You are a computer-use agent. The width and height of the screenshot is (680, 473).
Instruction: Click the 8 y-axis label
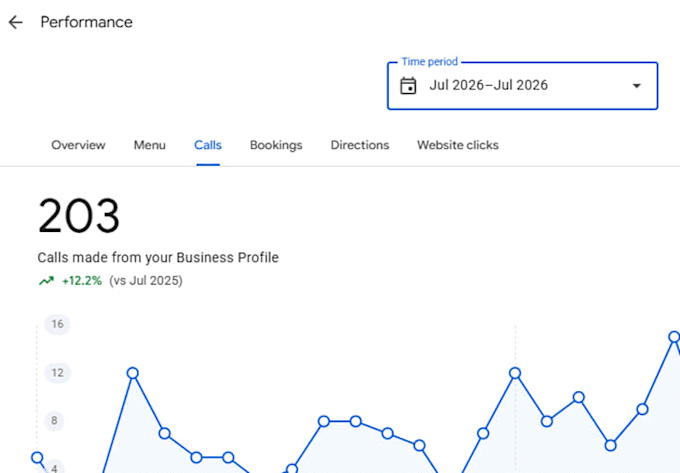(54, 421)
